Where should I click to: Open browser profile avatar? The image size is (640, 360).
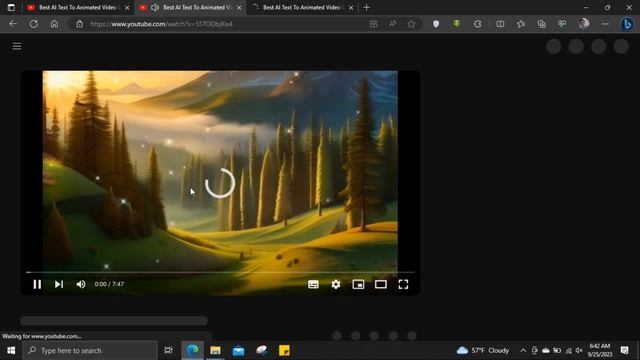[584, 24]
